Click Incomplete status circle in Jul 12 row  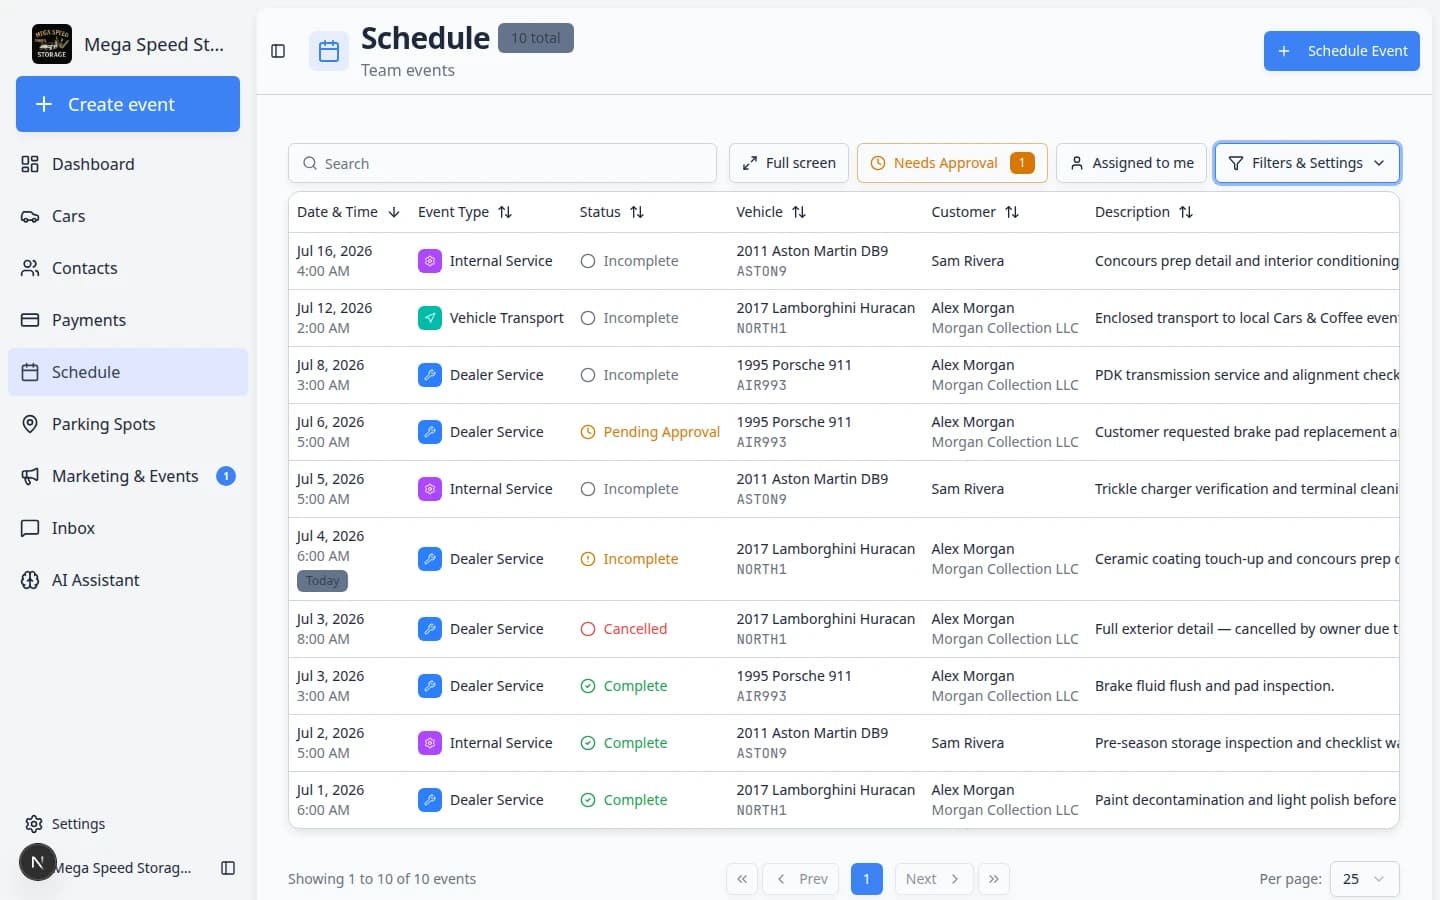[588, 318]
